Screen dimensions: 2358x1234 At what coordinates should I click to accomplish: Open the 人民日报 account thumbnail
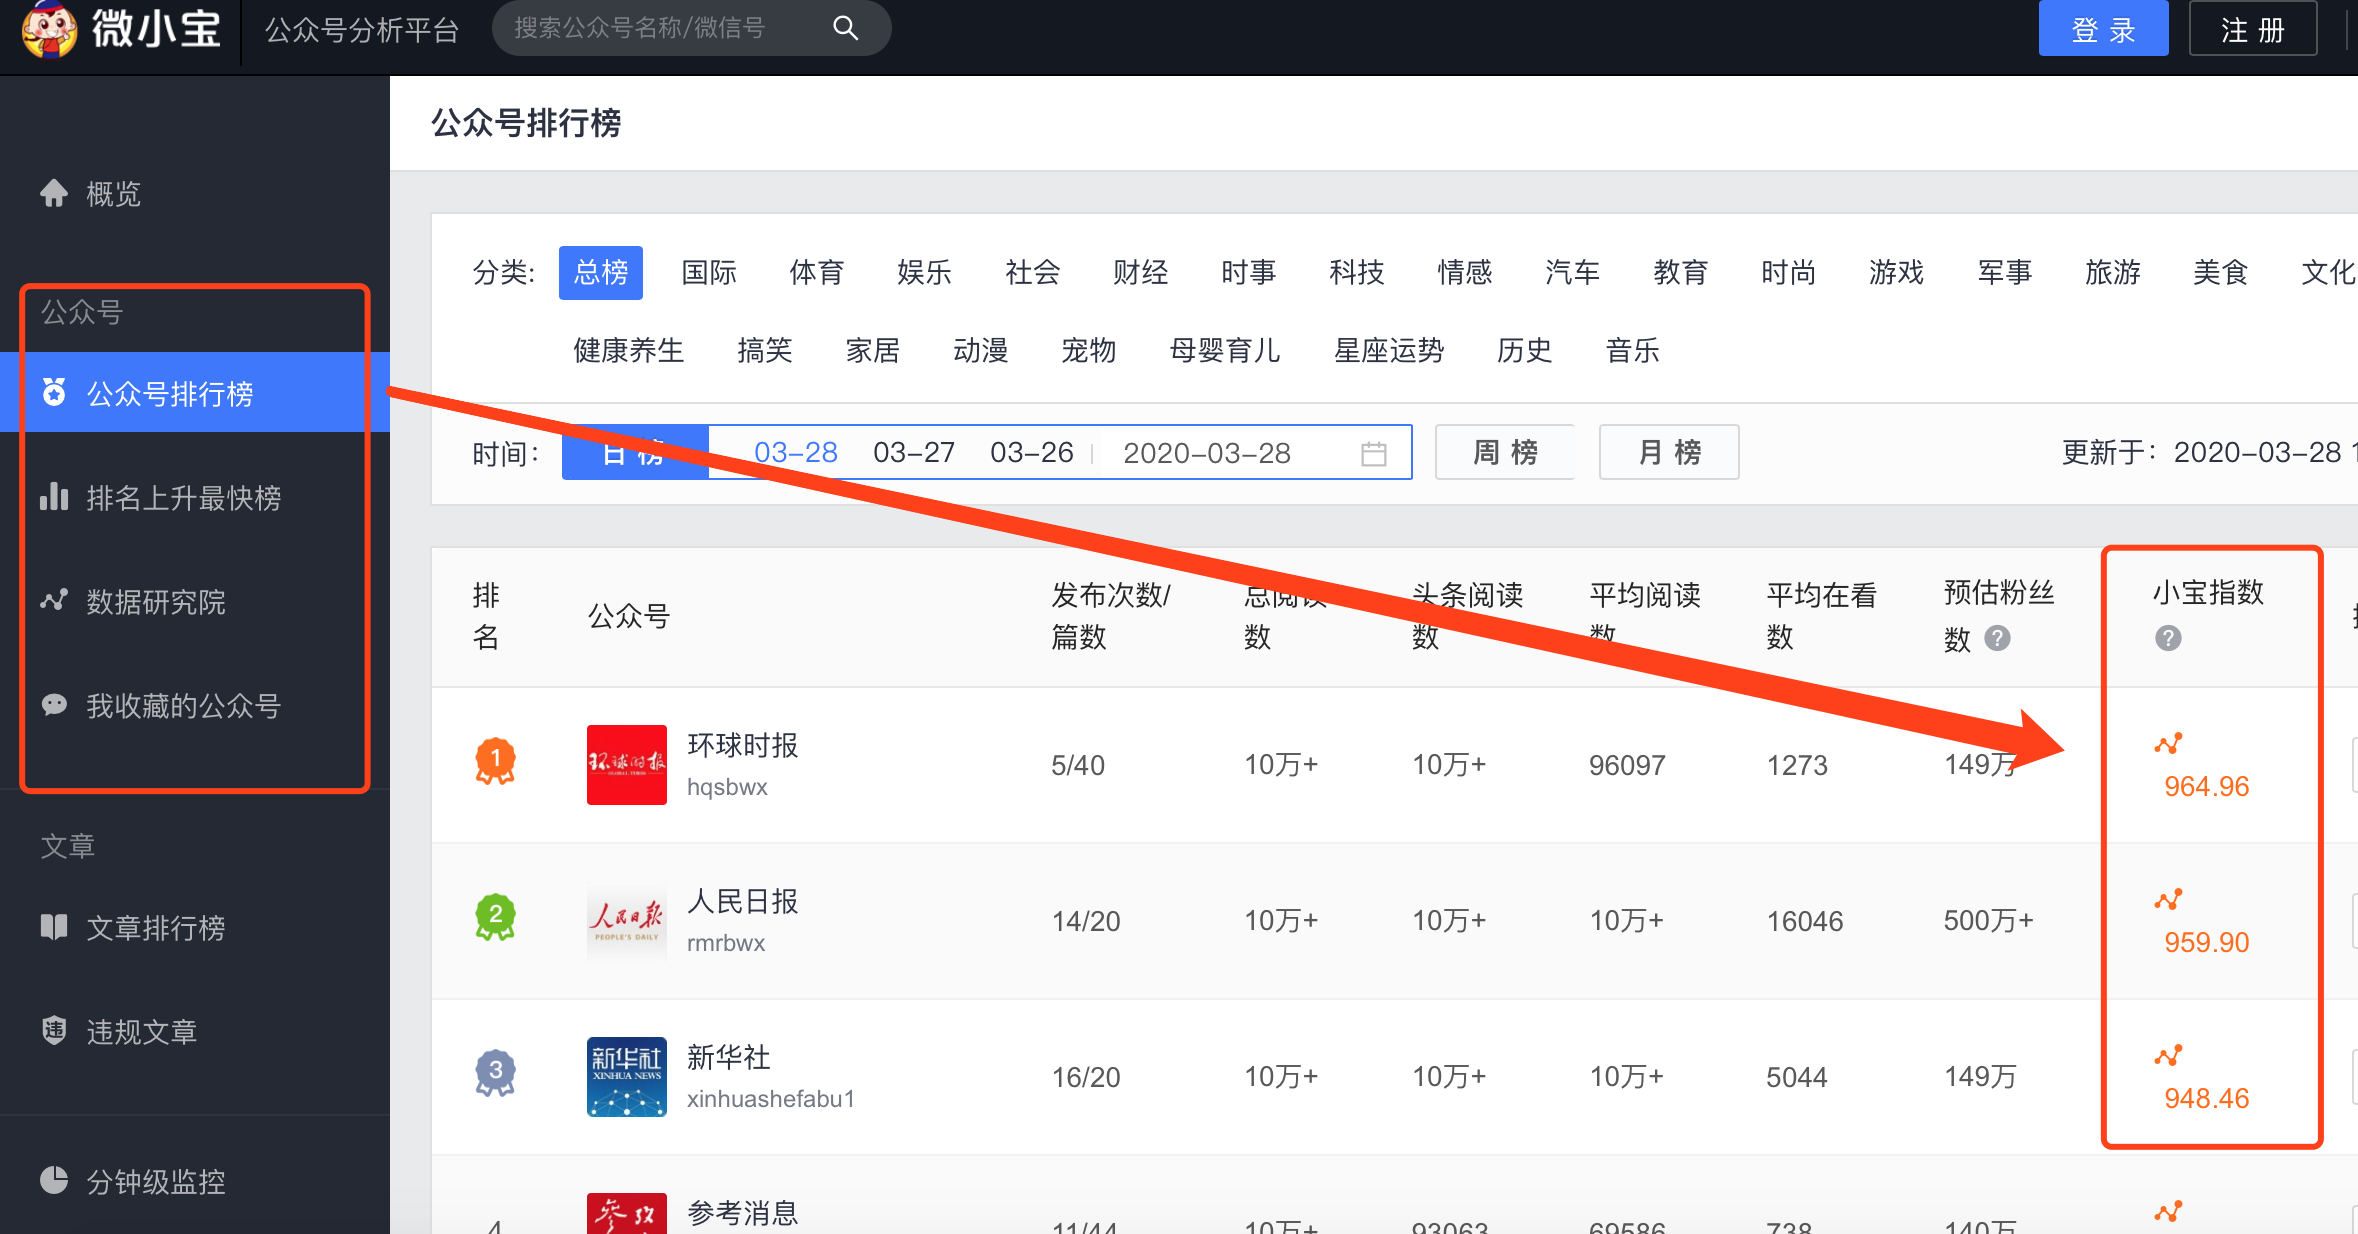click(626, 921)
